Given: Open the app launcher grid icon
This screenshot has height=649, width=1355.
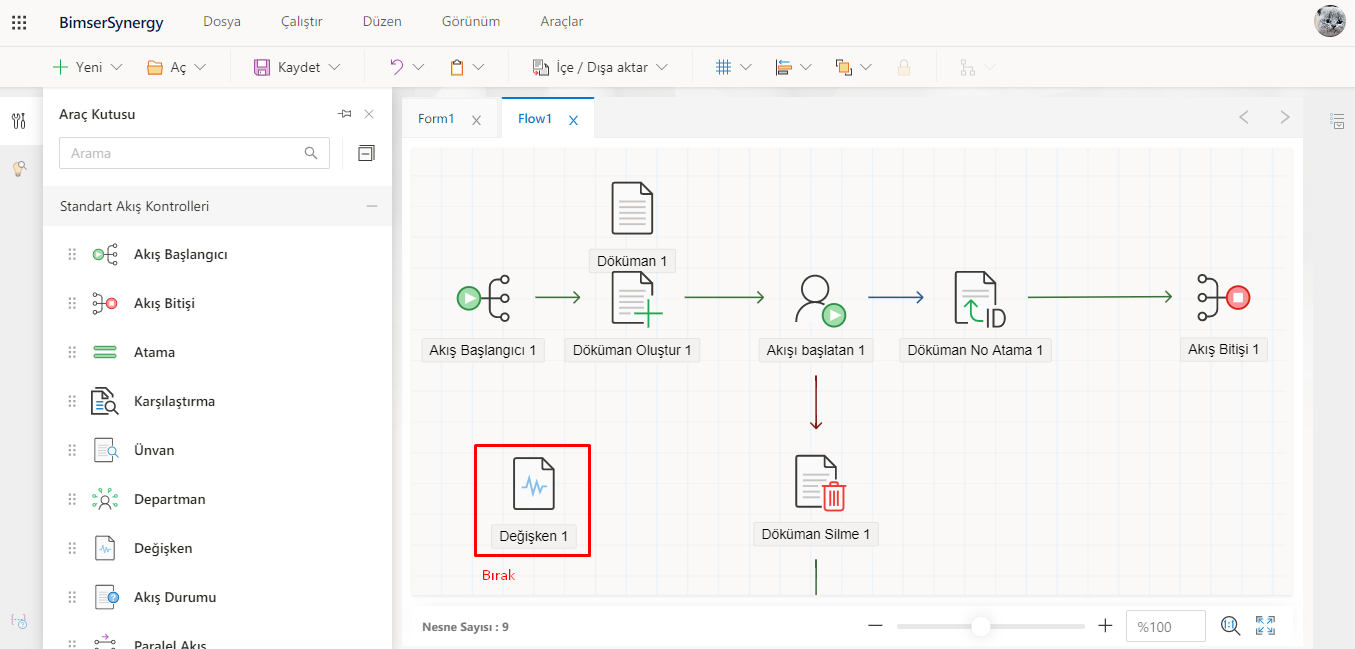Looking at the screenshot, I should click(19, 22).
